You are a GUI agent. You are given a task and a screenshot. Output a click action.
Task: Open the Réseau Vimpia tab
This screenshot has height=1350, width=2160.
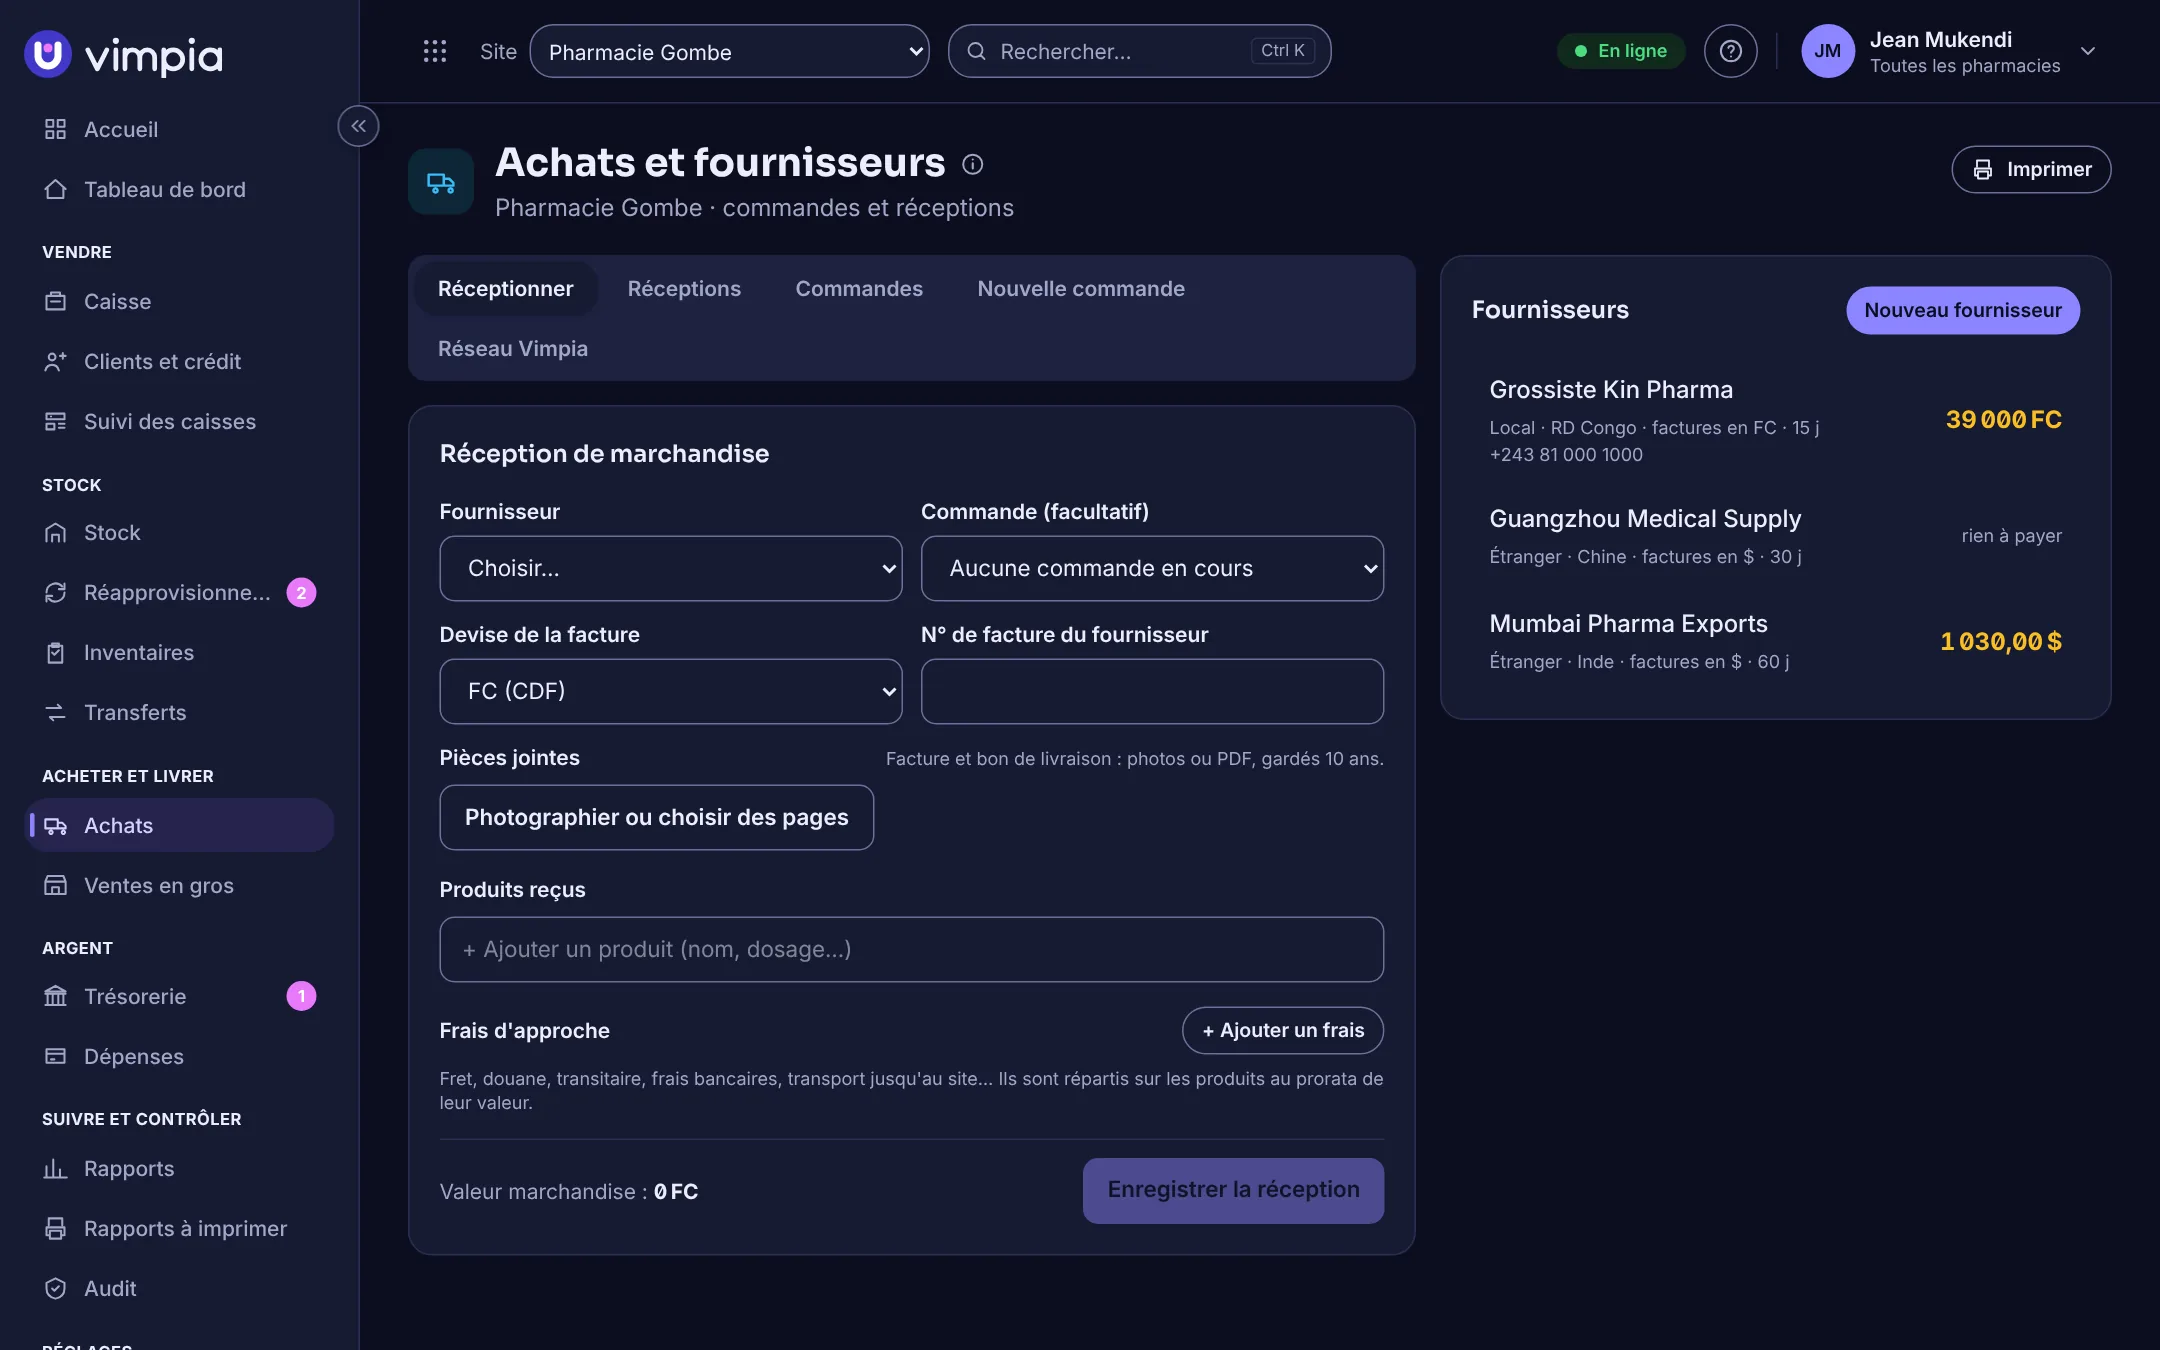coord(513,348)
